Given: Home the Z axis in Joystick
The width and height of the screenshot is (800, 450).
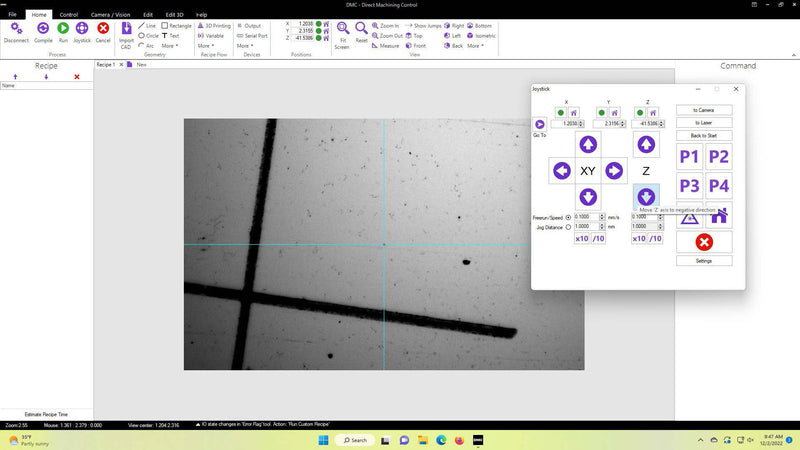Looking at the screenshot, I should pos(653,112).
